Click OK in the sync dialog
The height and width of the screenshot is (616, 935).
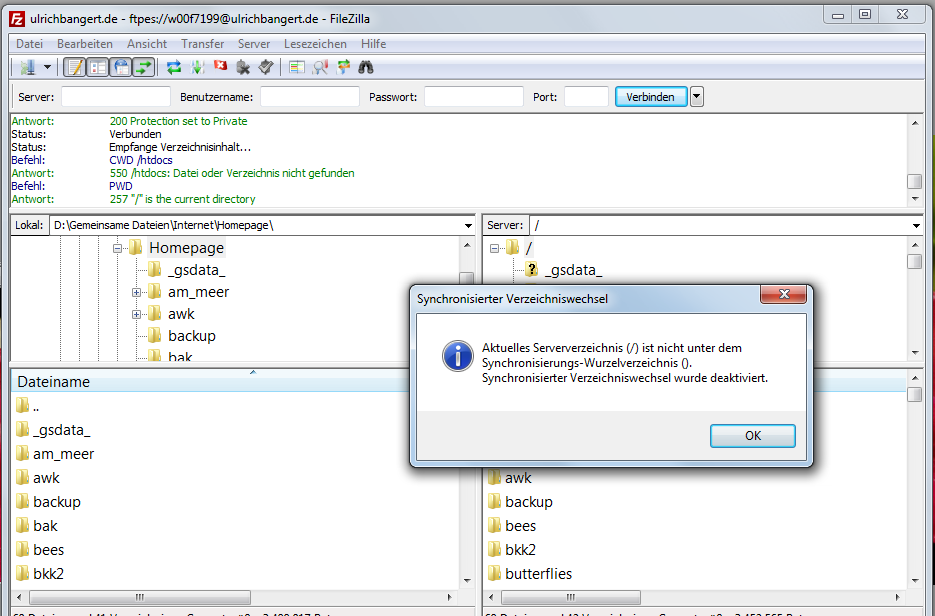click(x=753, y=436)
